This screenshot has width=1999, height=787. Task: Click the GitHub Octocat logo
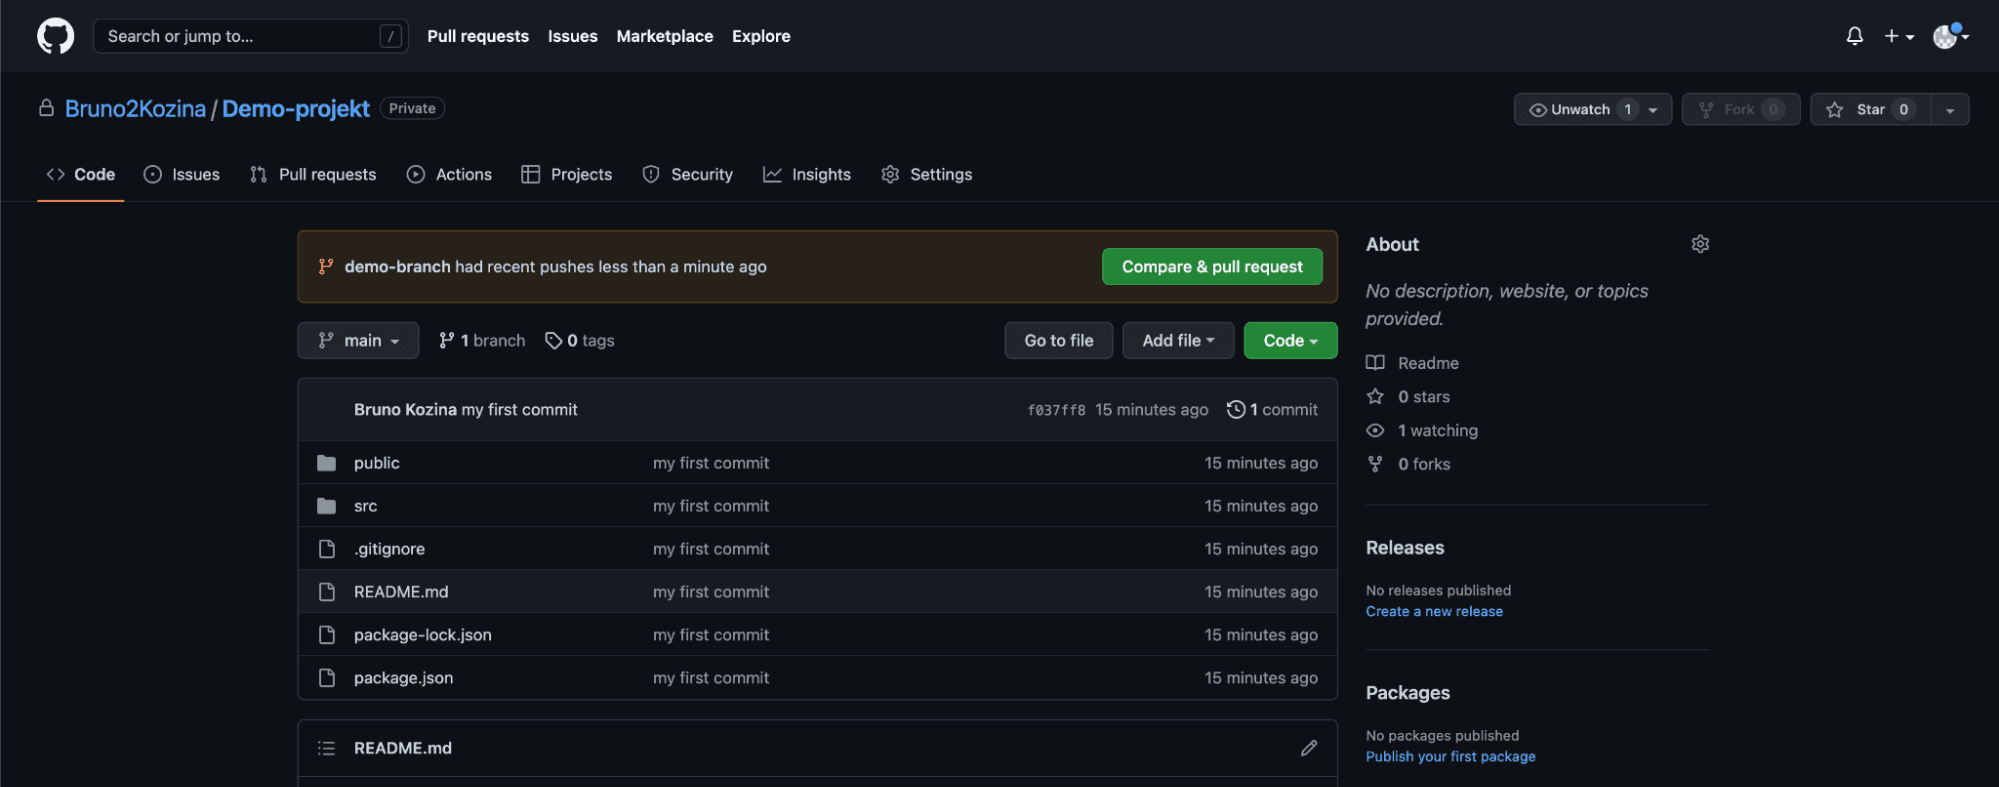pos(55,36)
